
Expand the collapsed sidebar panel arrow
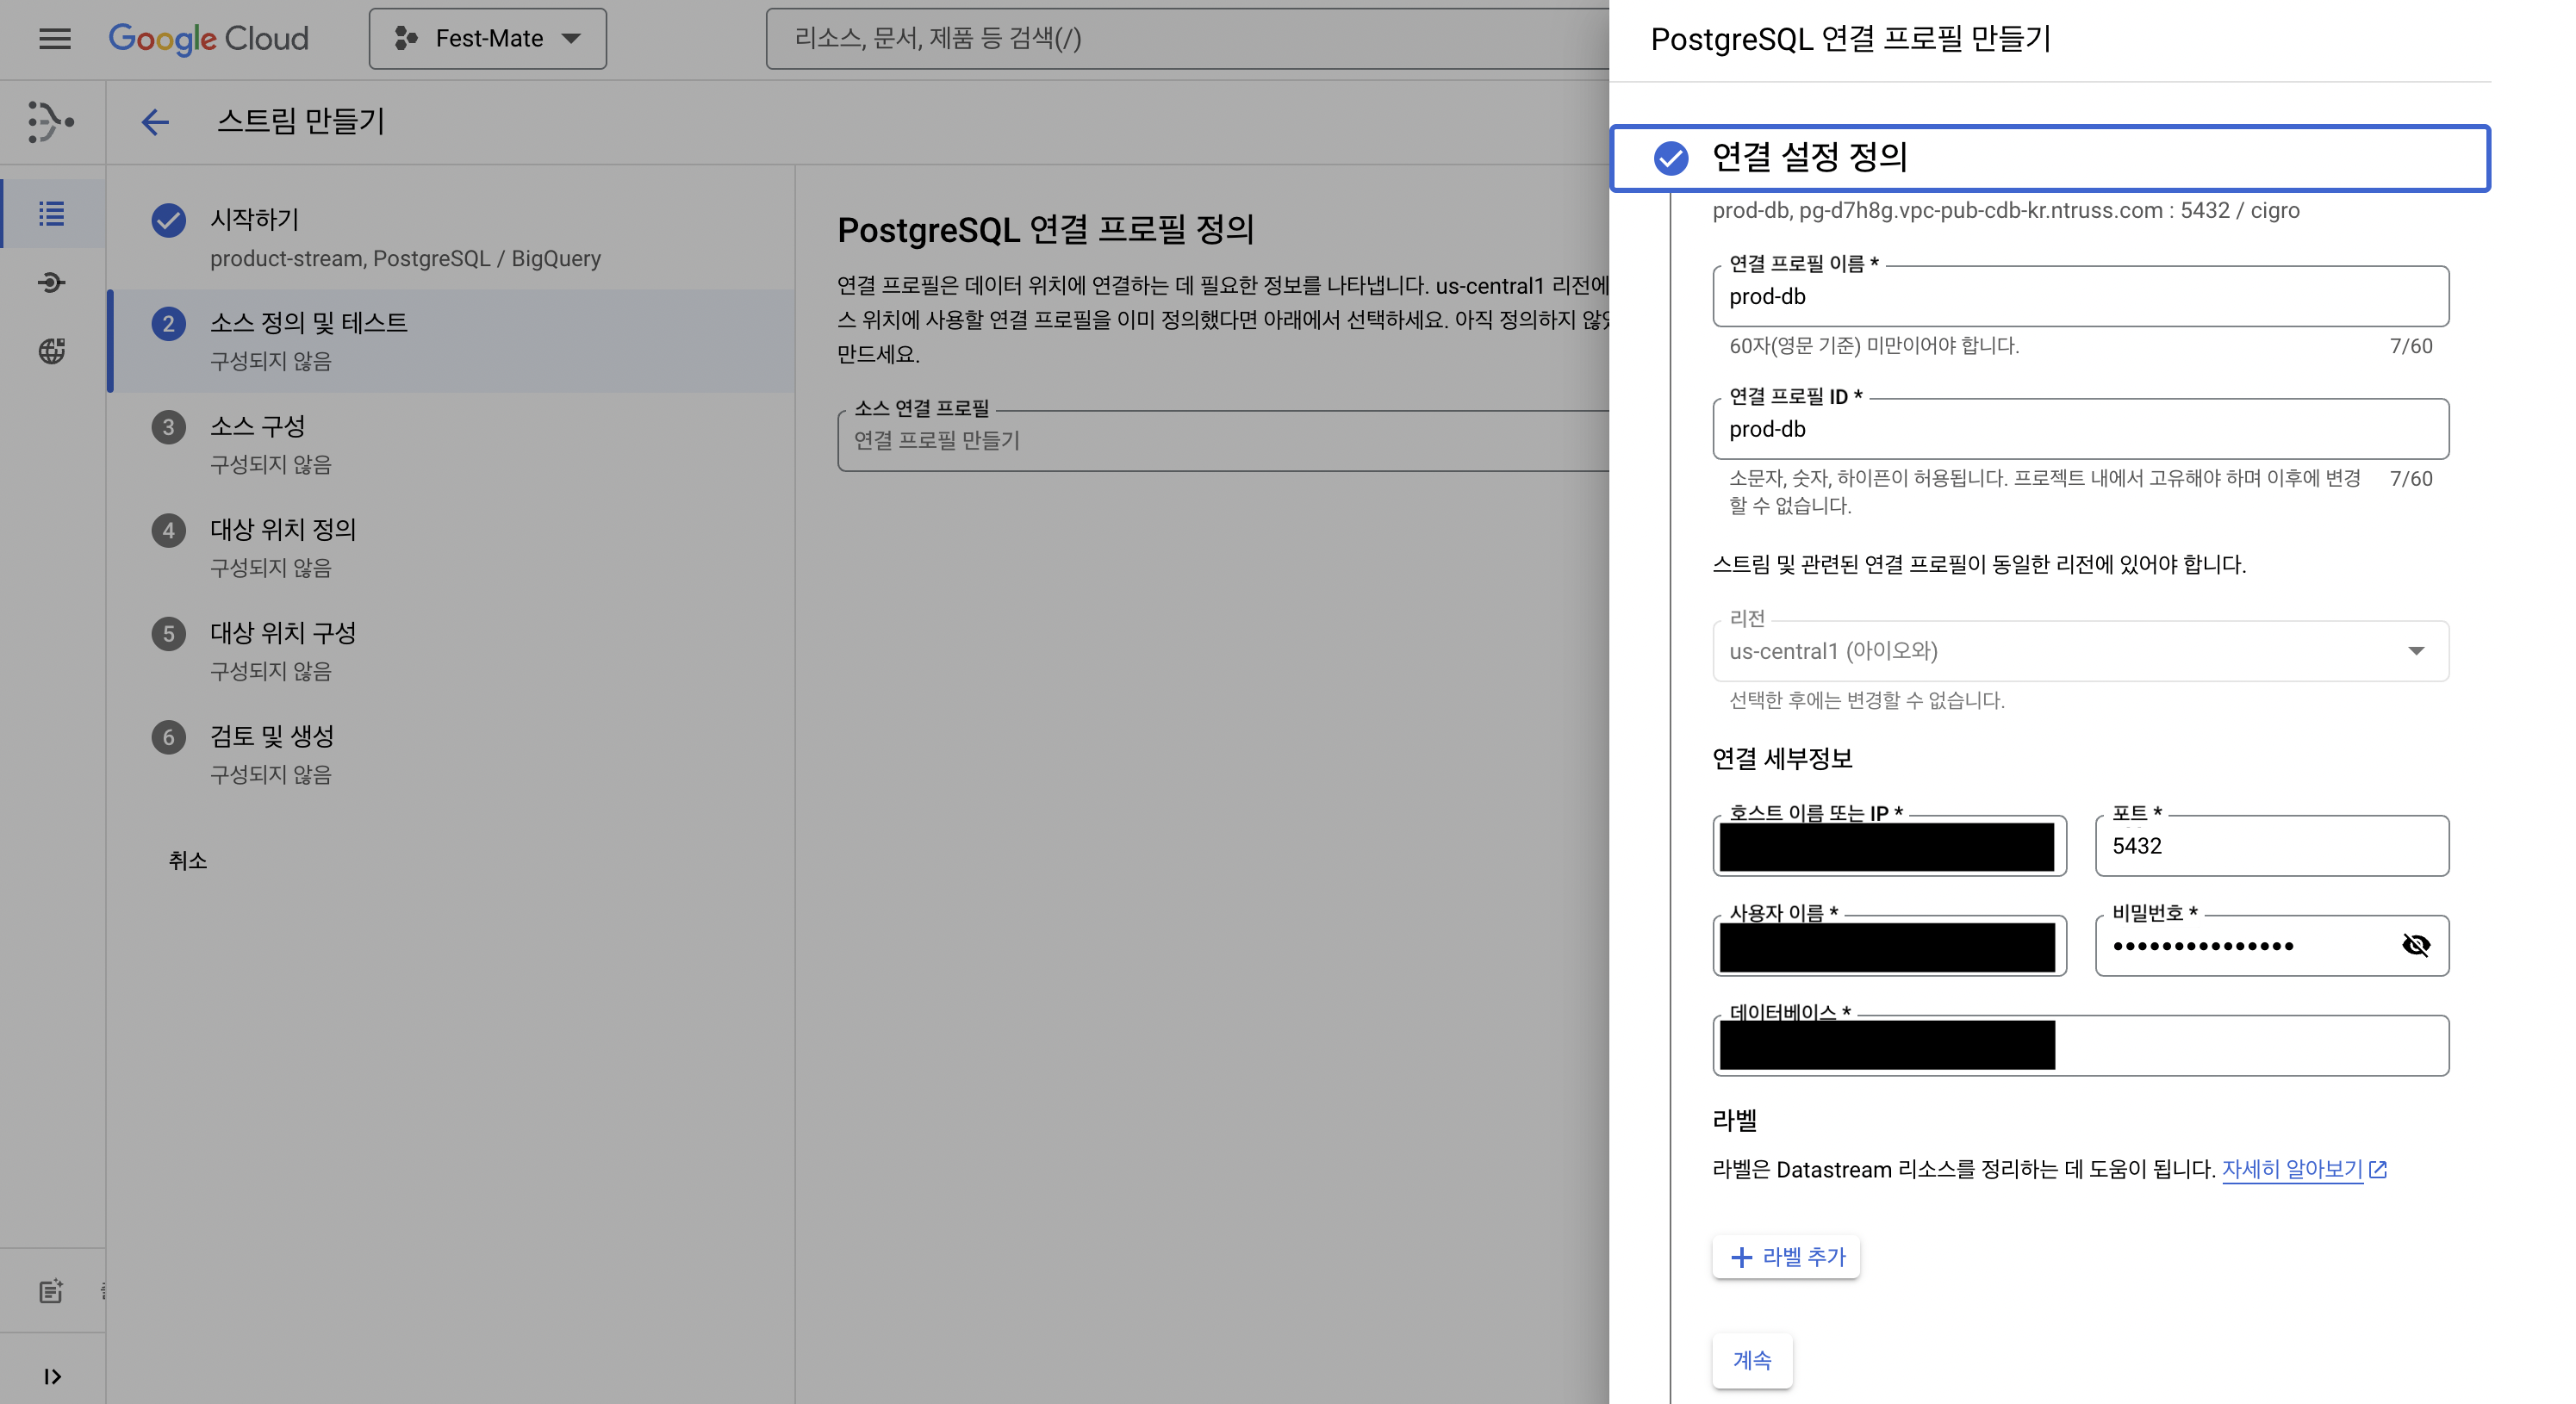[52, 1377]
